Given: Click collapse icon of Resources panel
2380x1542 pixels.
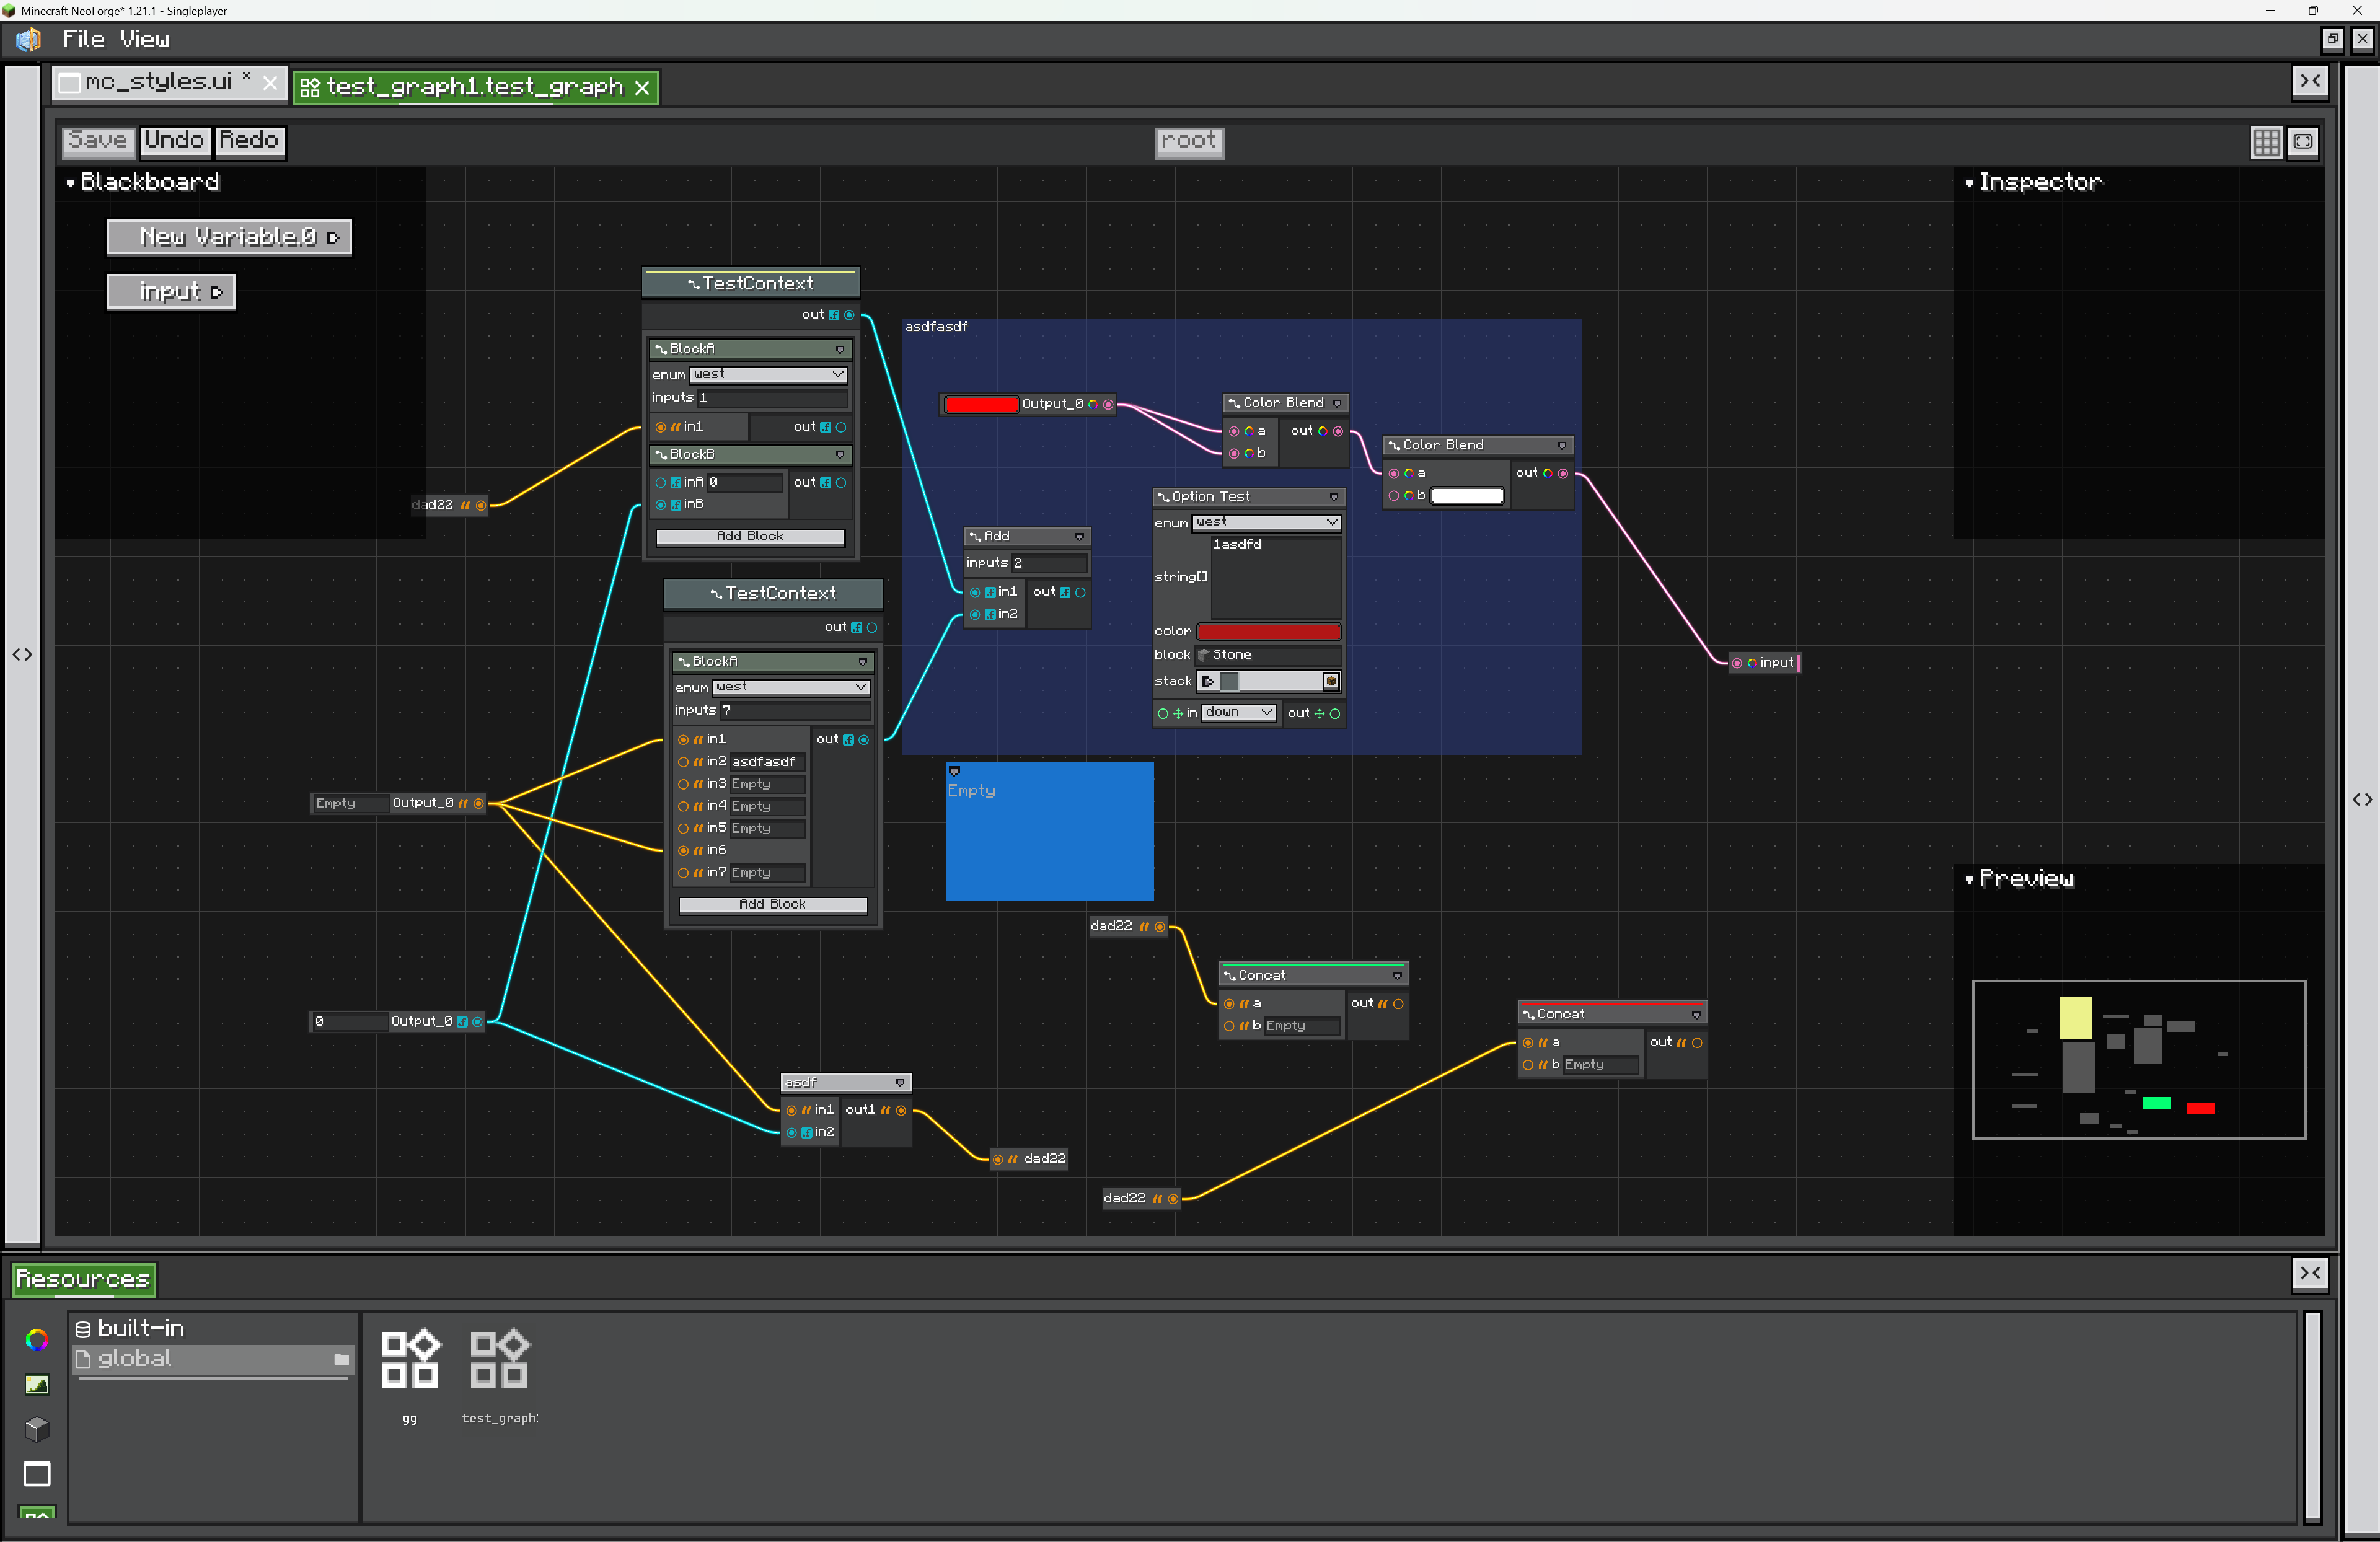Looking at the screenshot, I should pos(2309,1273).
